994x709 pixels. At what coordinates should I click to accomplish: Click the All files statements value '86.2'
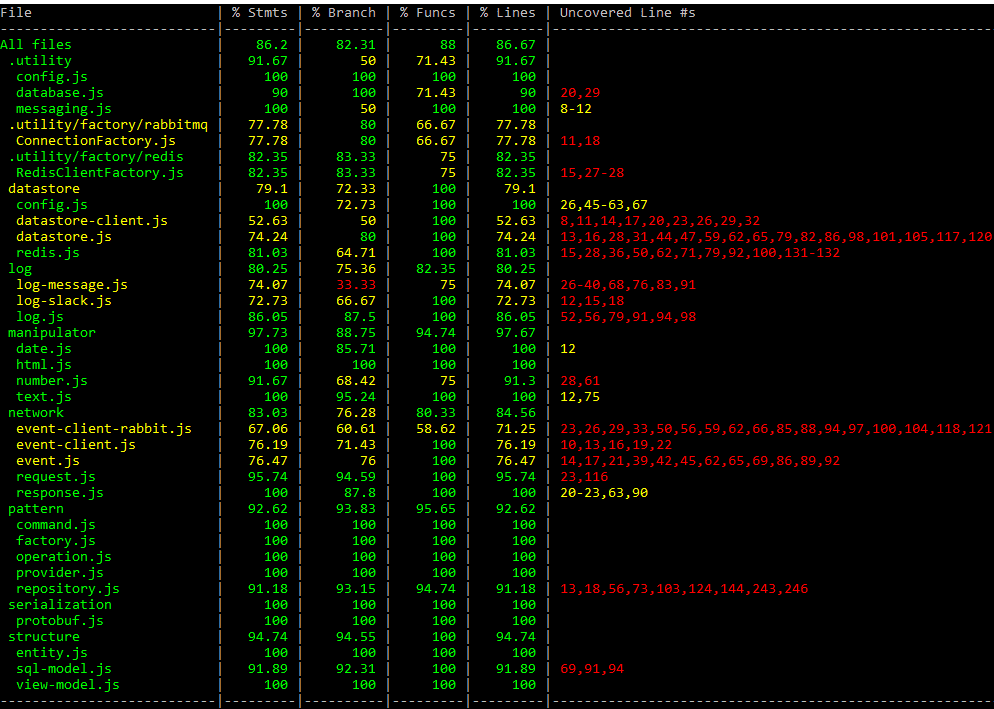(272, 44)
